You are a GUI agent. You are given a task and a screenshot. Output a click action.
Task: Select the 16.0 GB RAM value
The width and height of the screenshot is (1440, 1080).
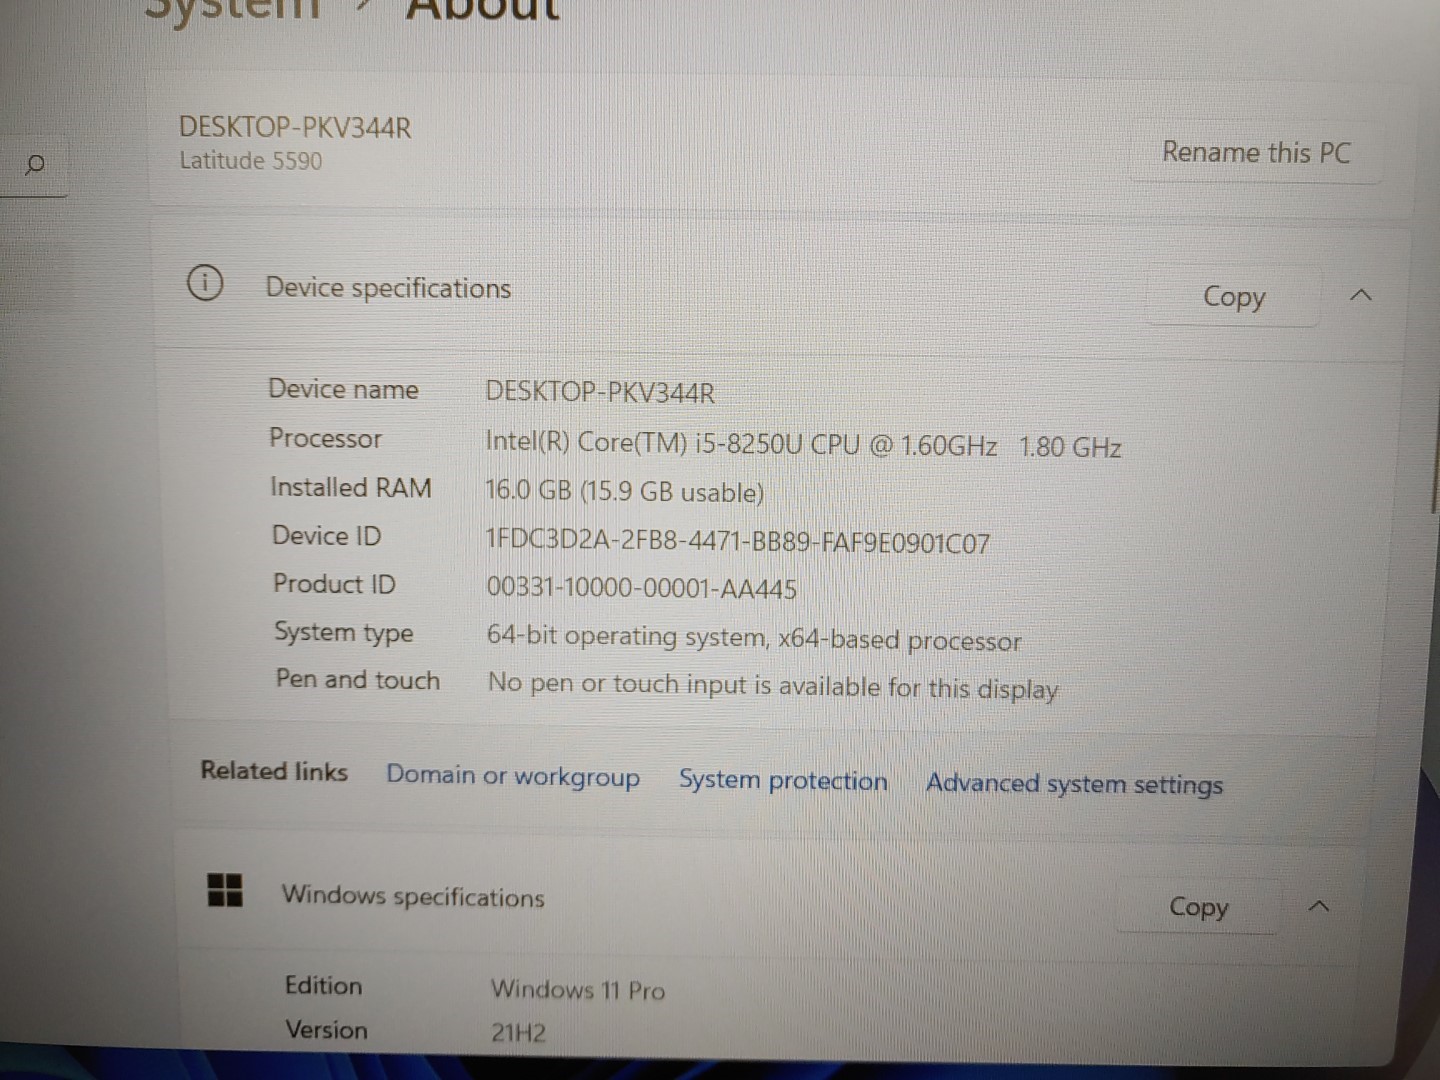(x=625, y=491)
